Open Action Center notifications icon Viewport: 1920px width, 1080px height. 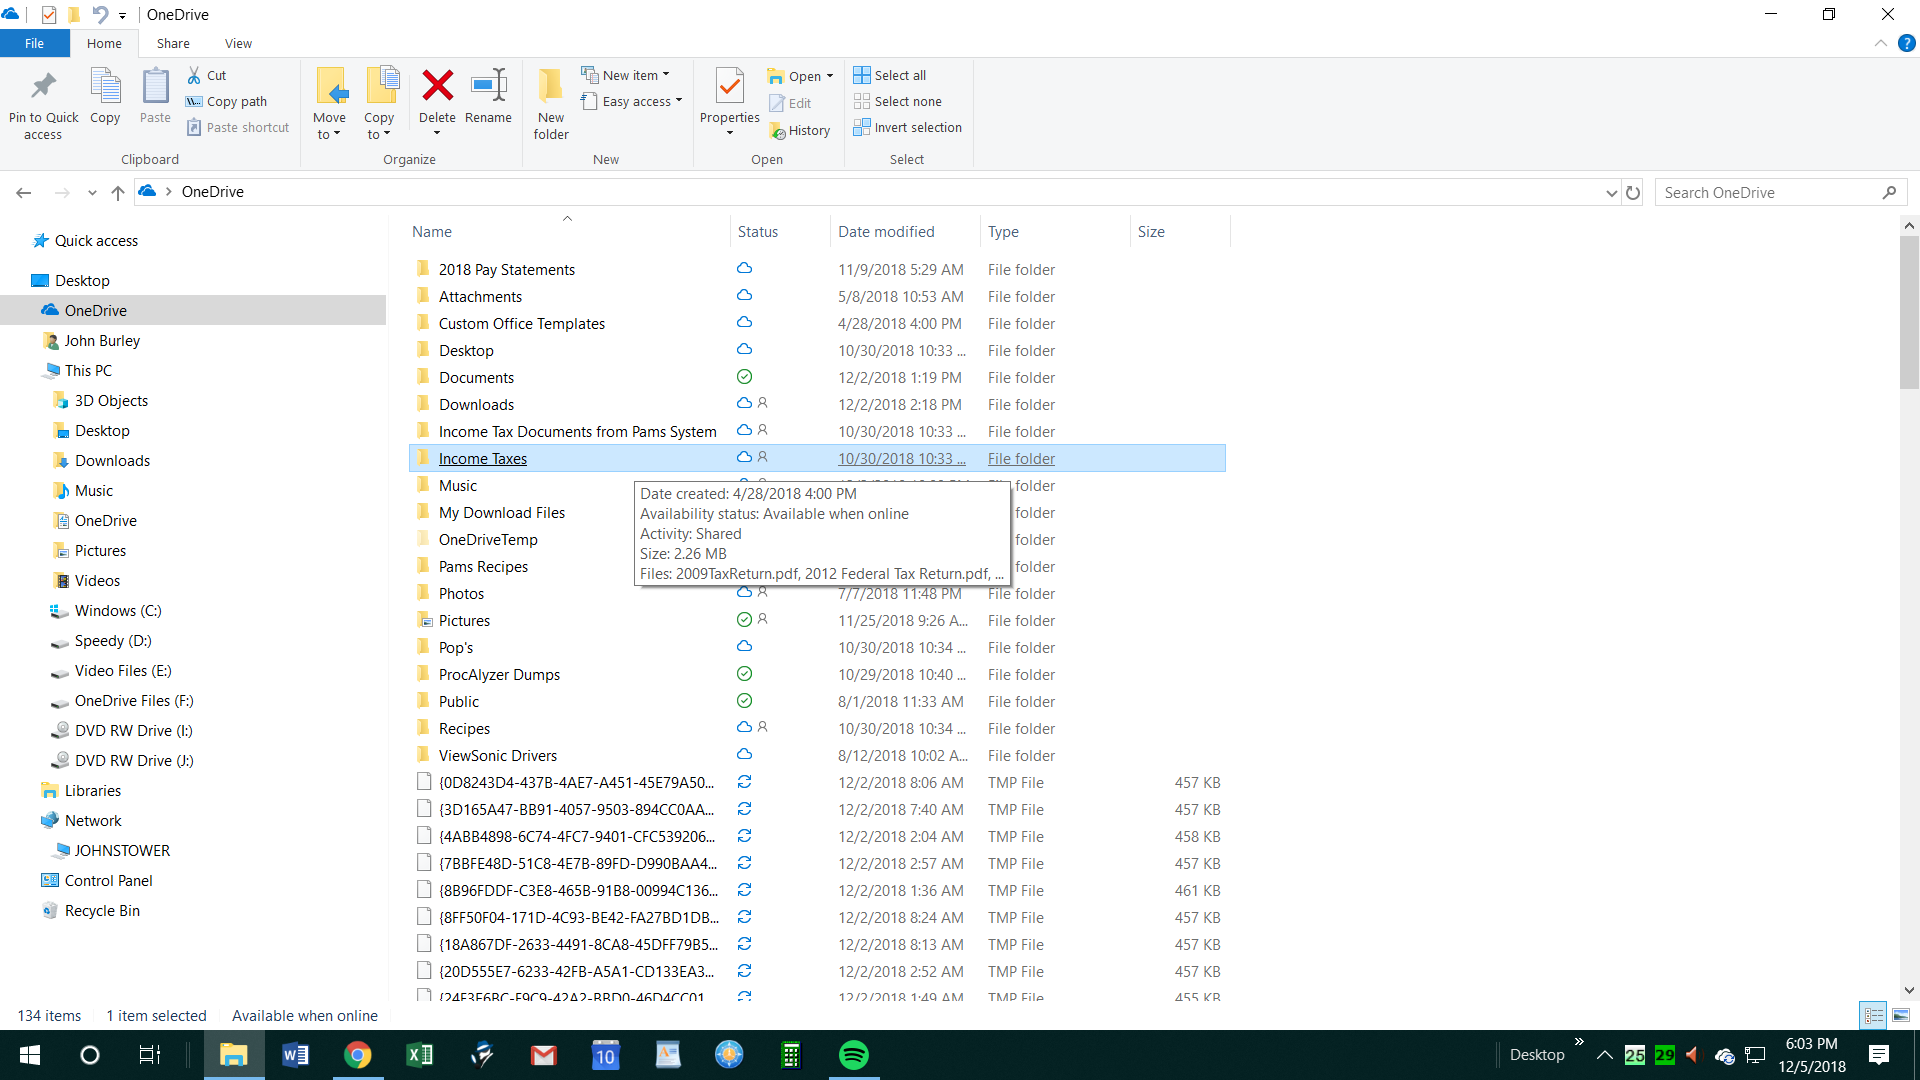(x=1879, y=1055)
